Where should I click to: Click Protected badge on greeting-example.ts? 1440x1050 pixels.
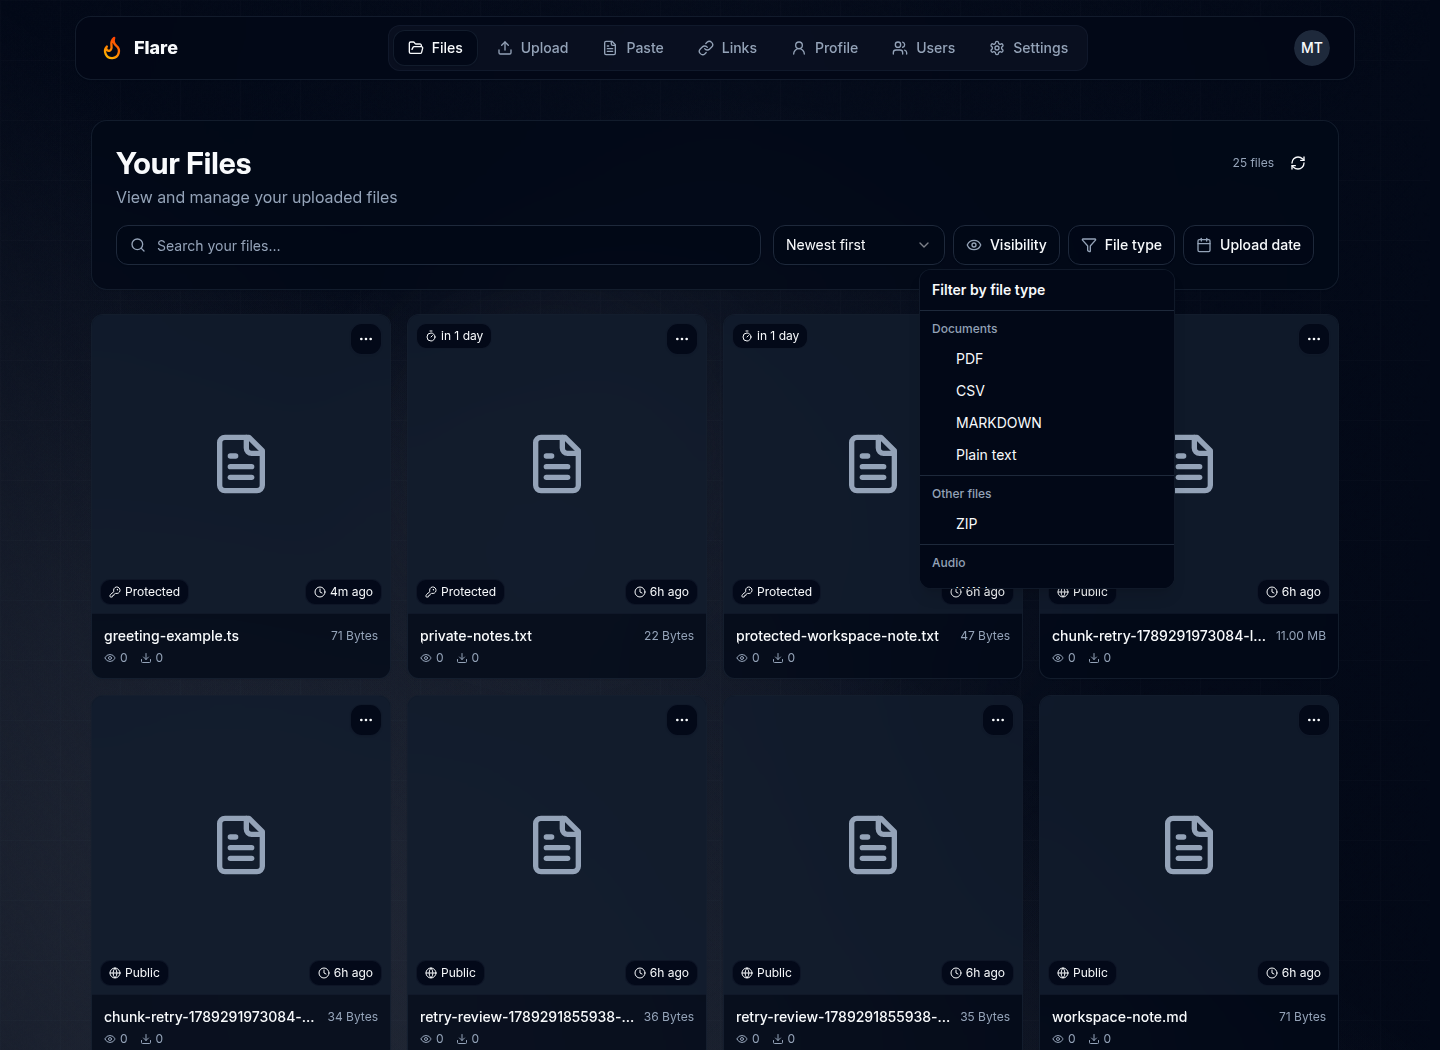pos(145,592)
